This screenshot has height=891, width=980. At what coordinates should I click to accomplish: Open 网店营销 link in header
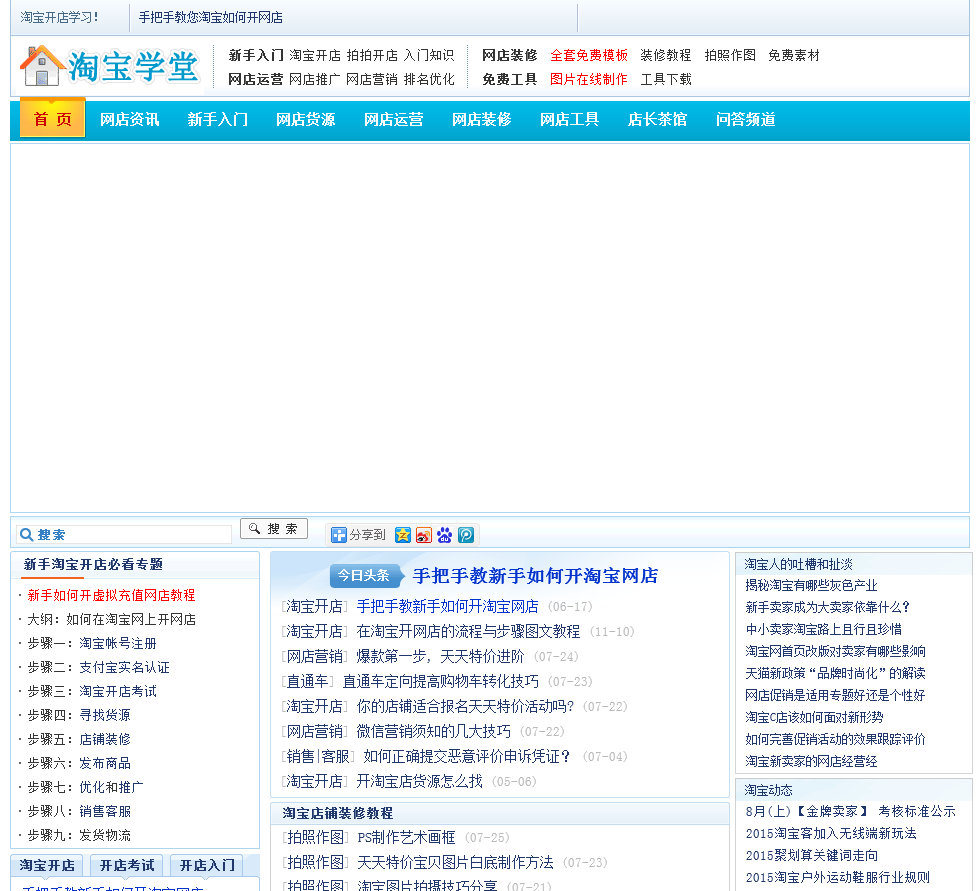click(372, 79)
